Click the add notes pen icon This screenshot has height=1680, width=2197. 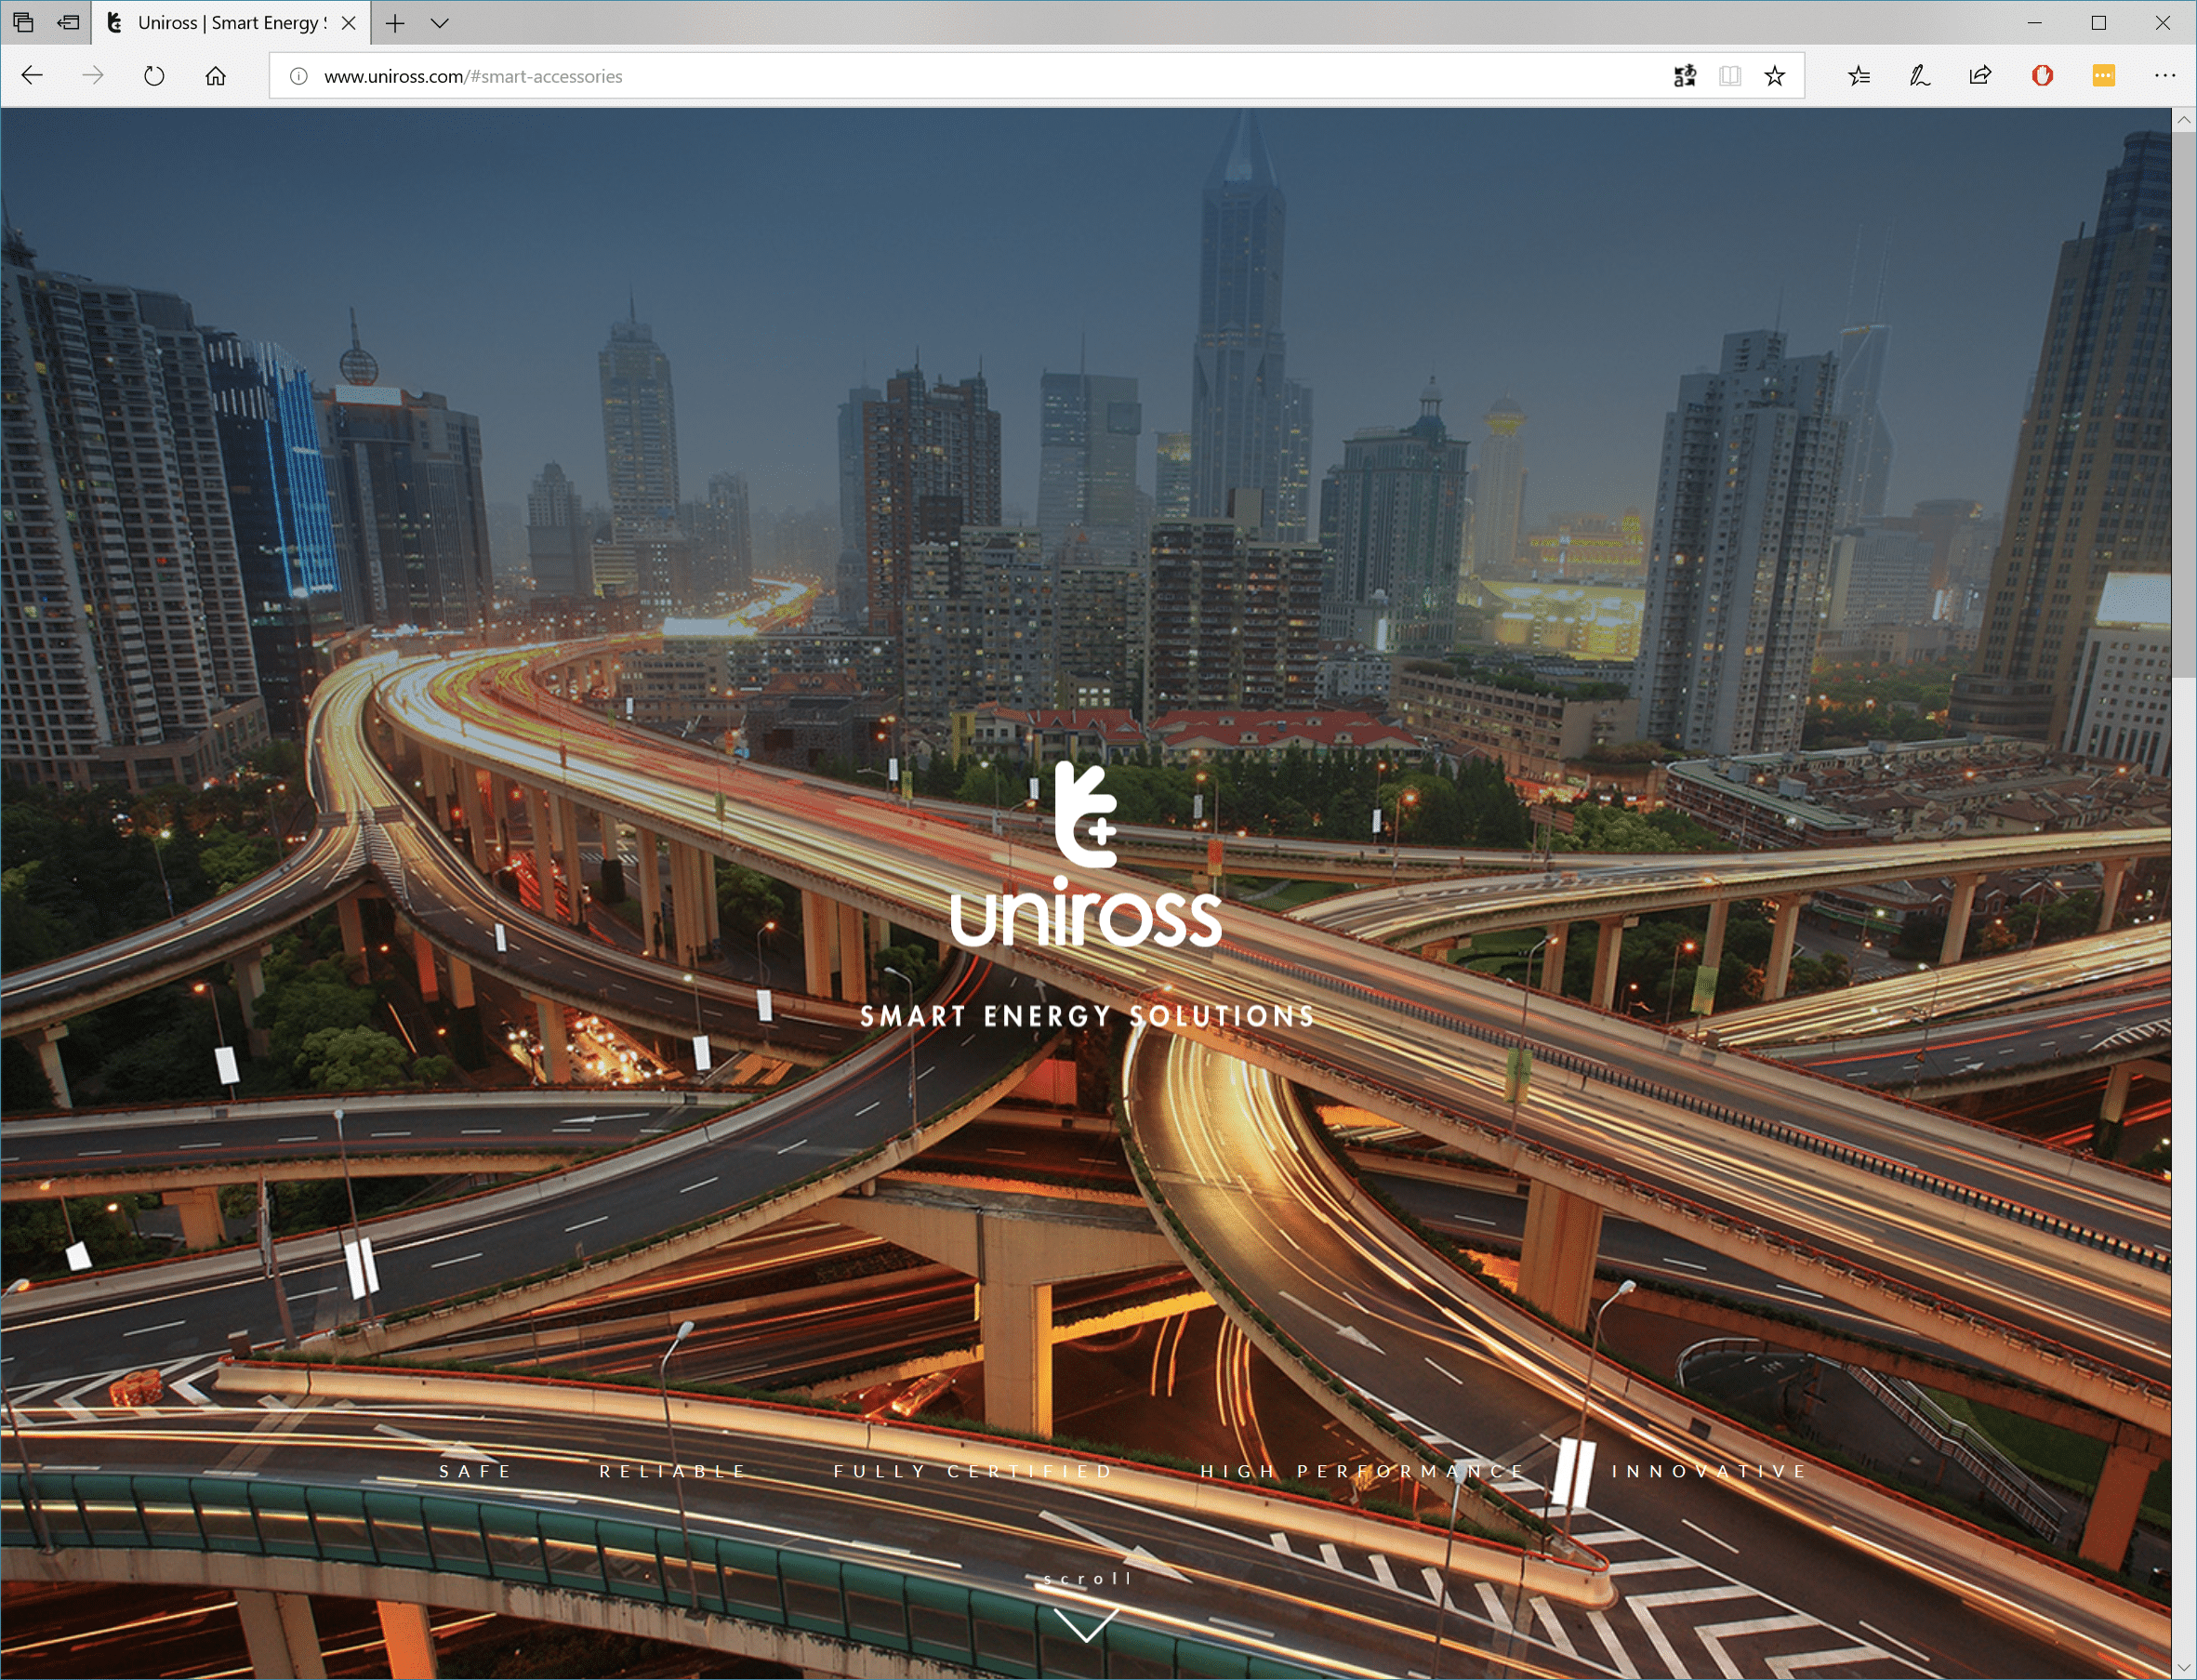point(1919,76)
